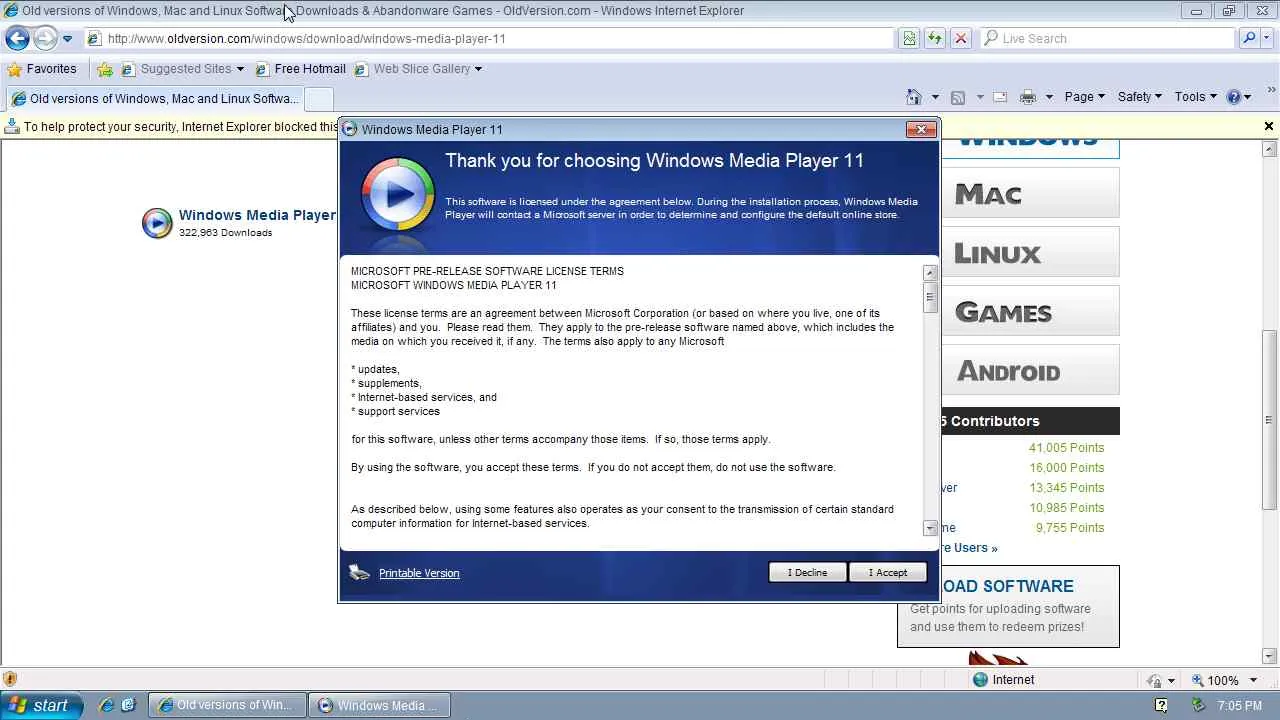Select the Games category on the webpage
Image resolution: width=1280 pixels, height=720 pixels.
tap(1028, 311)
